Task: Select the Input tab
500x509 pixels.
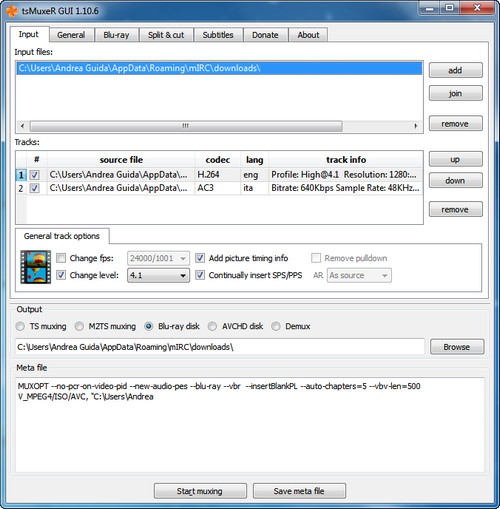Action: point(29,34)
